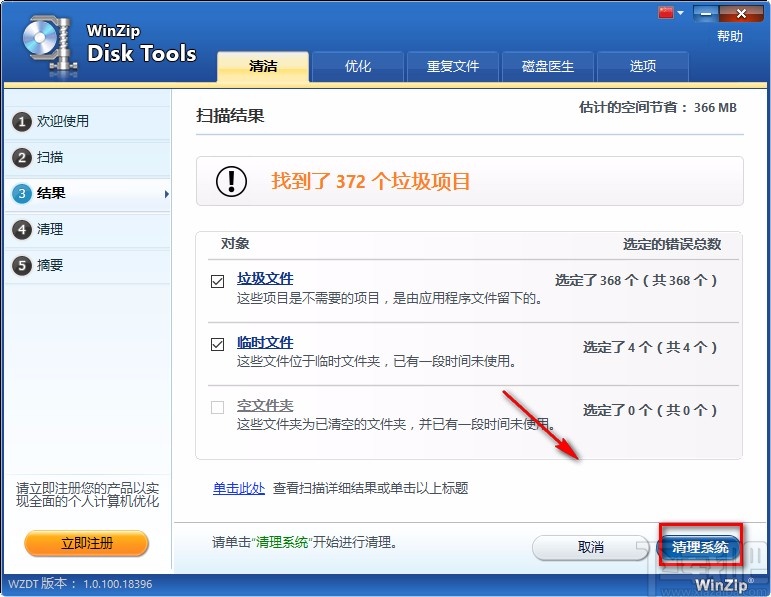Click the text 找到了 372 个垃圾项目
The width and height of the screenshot is (771, 597).
[371, 181]
